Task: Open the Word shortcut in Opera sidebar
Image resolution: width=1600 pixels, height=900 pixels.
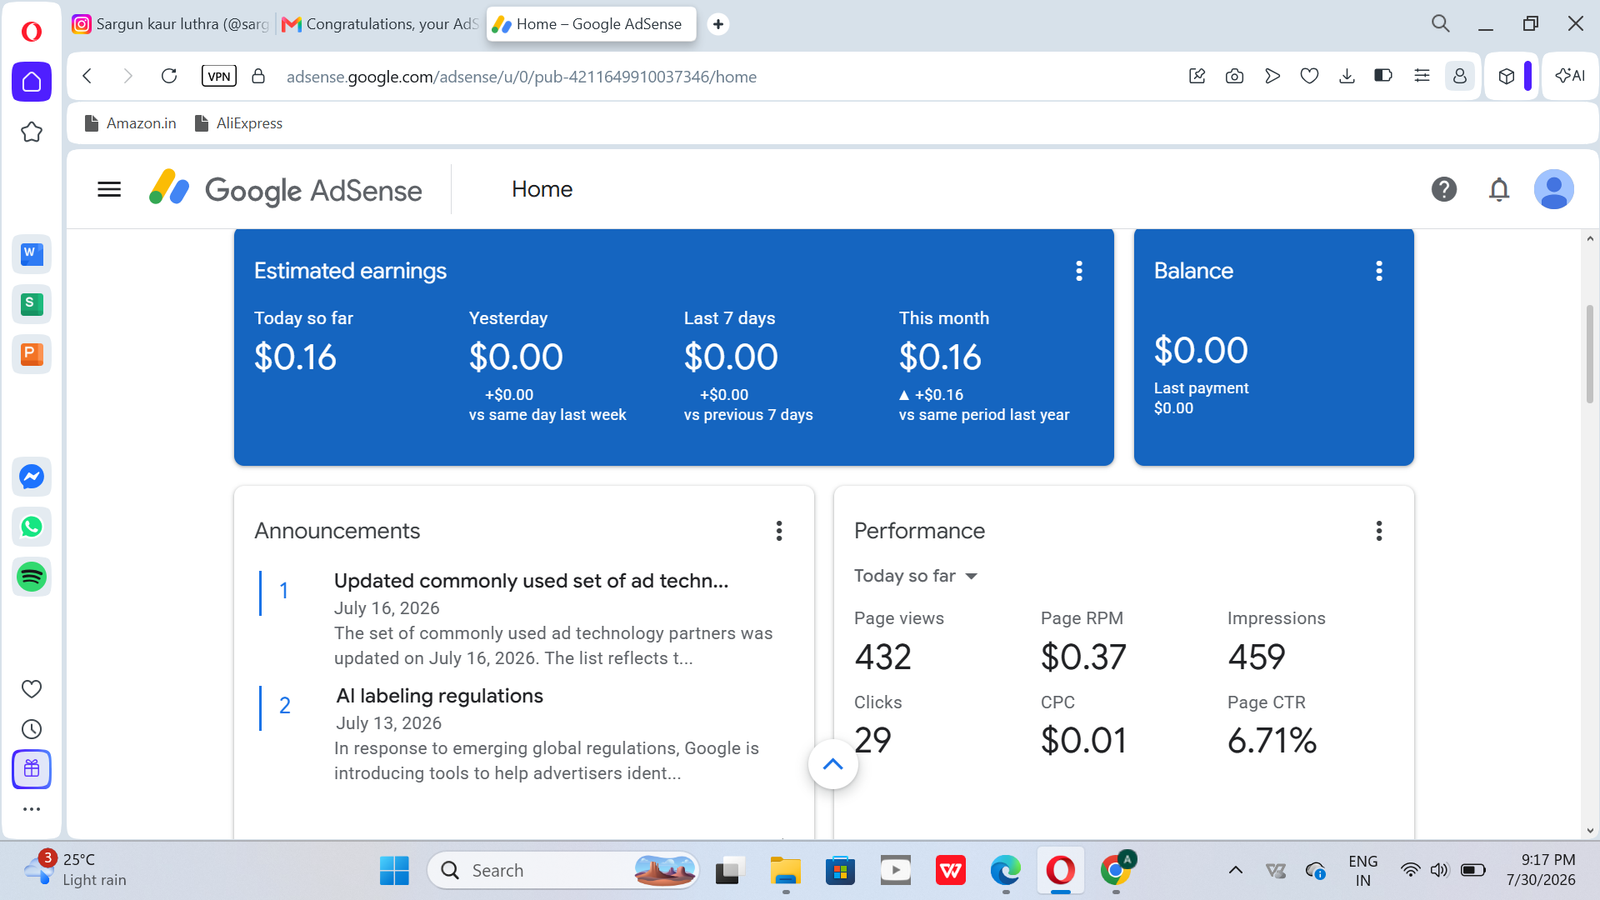Action: click(32, 254)
